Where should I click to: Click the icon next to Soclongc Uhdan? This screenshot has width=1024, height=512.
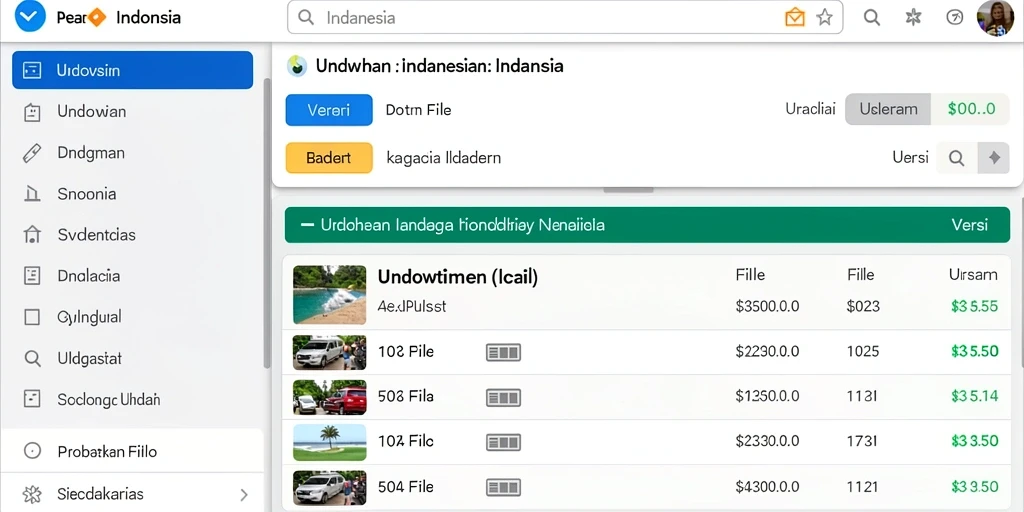pos(32,399)
